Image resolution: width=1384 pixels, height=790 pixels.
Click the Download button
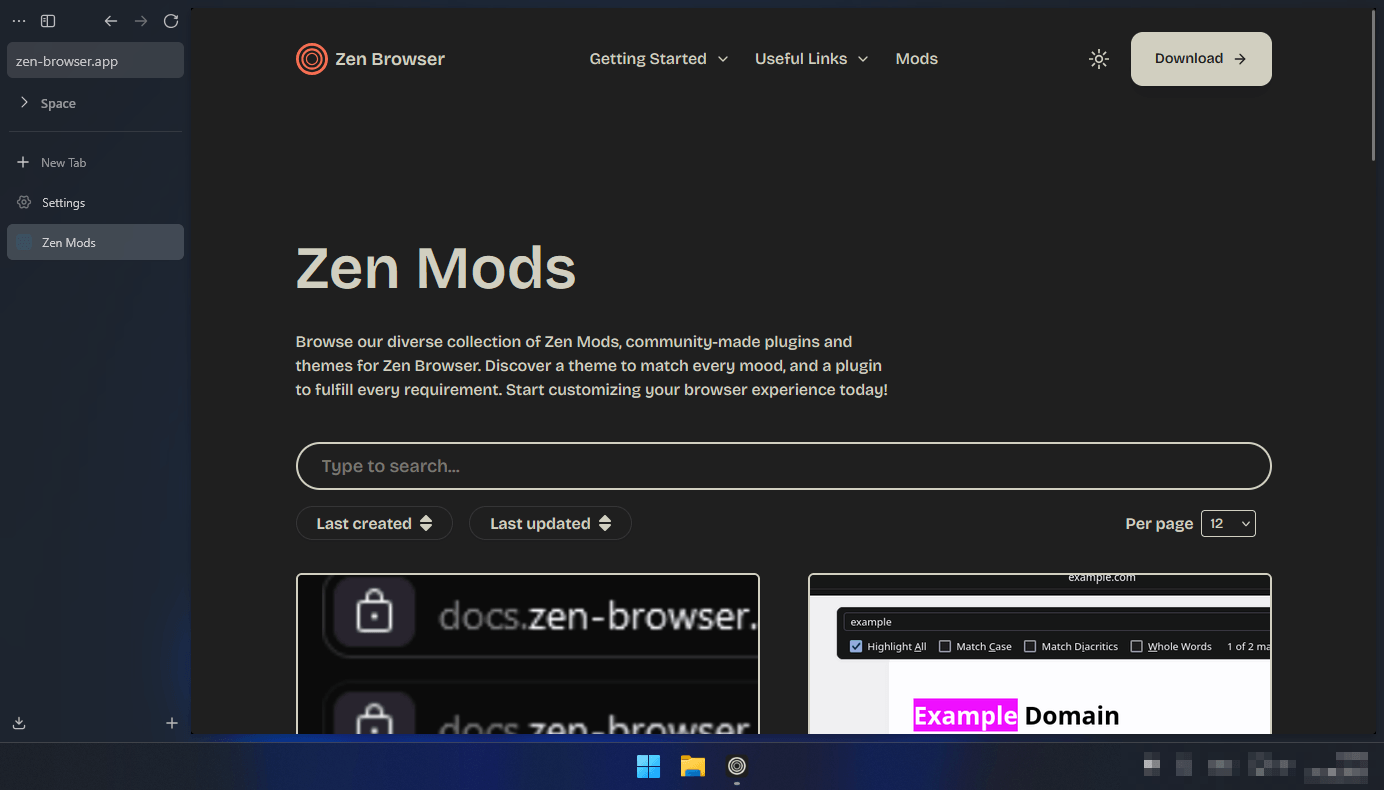point(1201,59)
